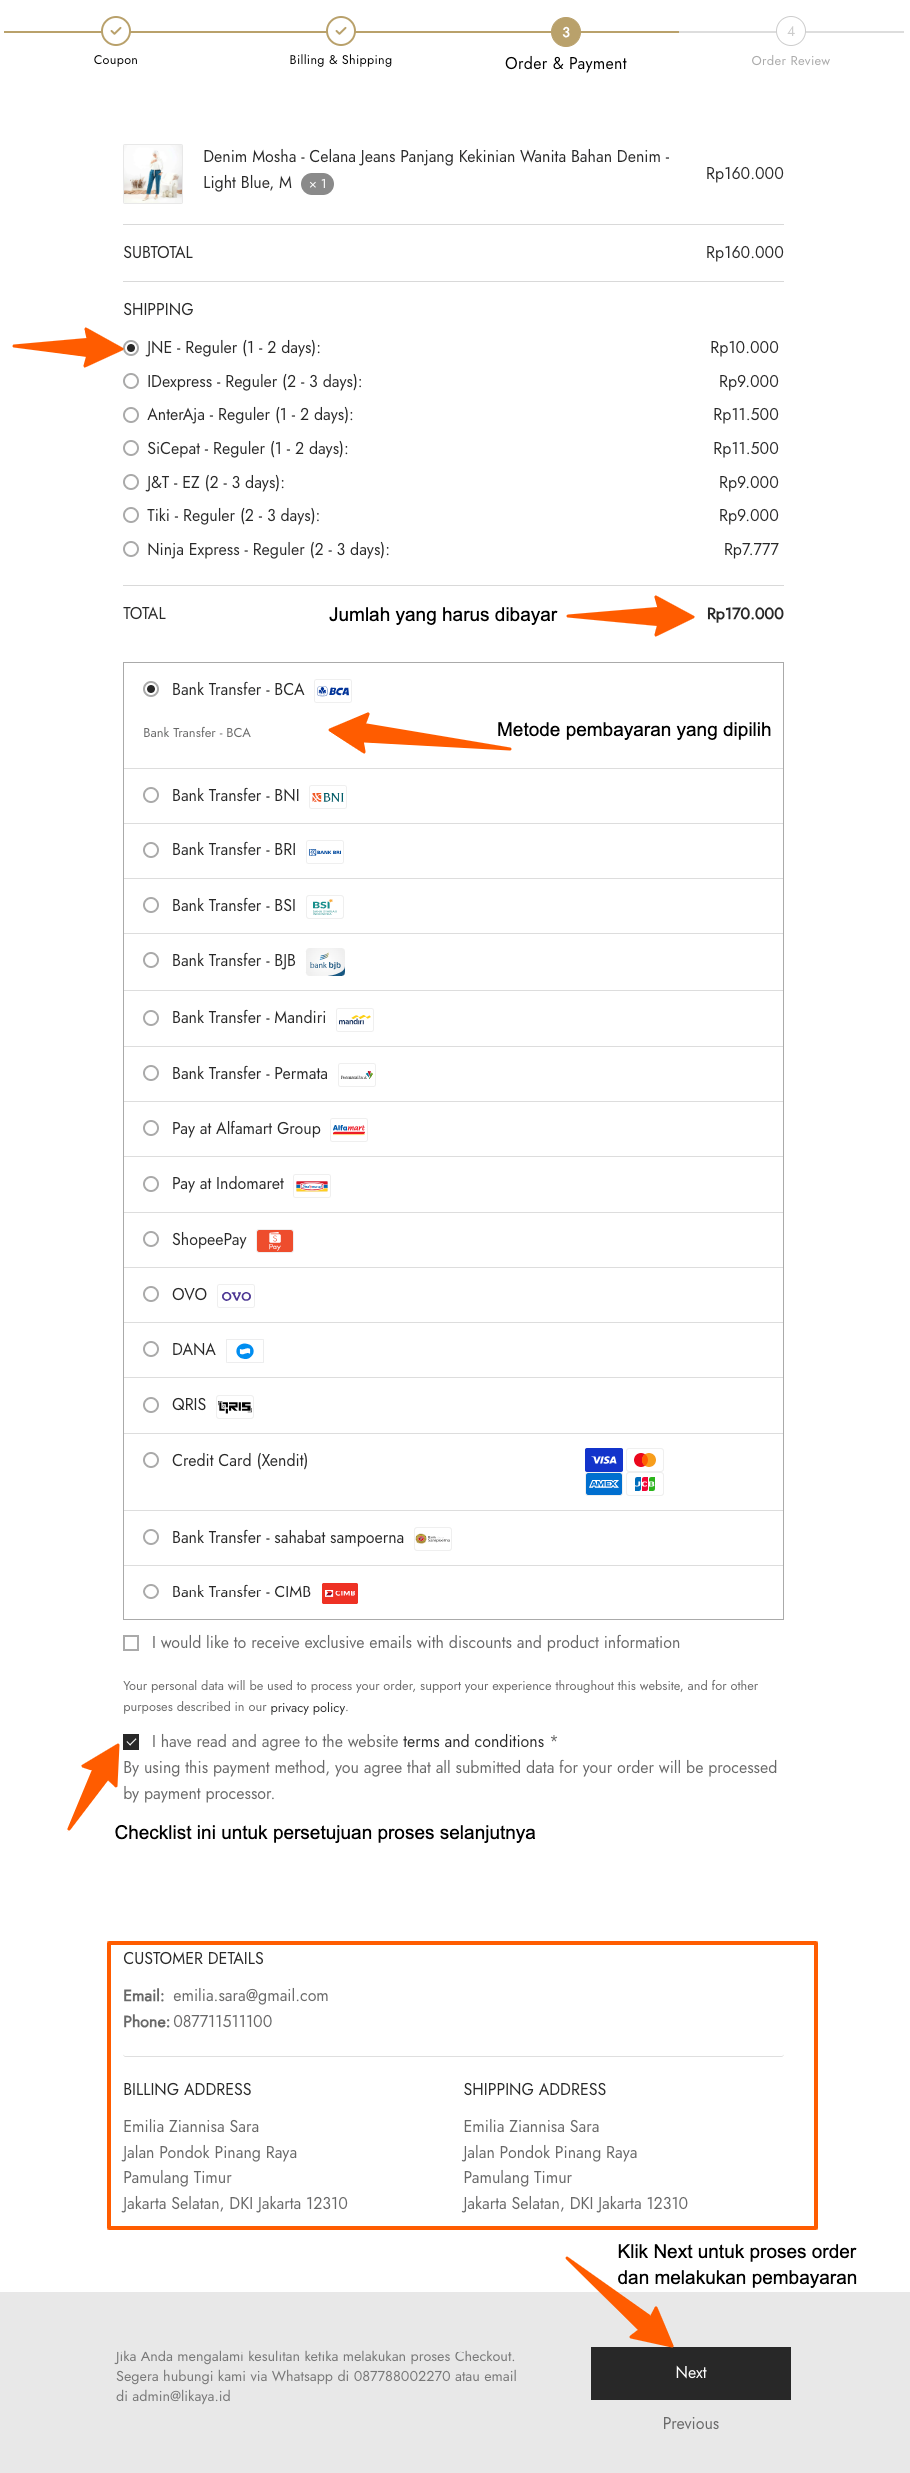Click the ShopeePay logo icon
The width and height of the screenshot is (910, 2473).
point(275,1241)
